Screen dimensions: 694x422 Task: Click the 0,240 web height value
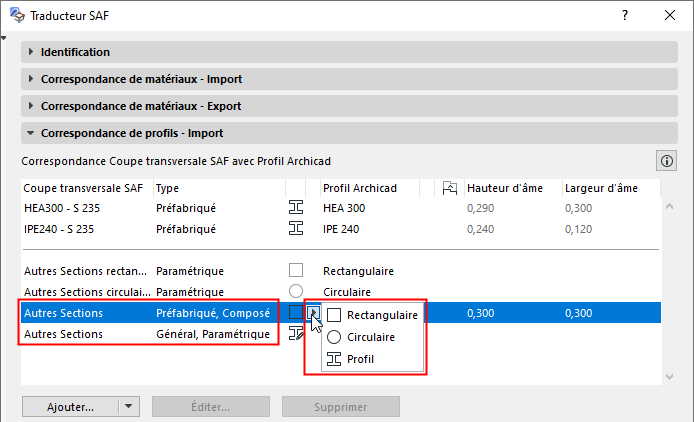pos(480,229)
